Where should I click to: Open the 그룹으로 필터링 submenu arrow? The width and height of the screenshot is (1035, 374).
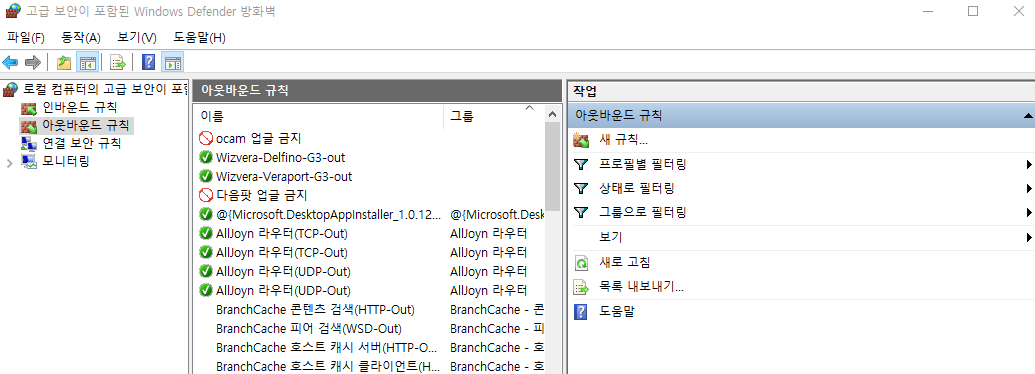click(1029, 213)
